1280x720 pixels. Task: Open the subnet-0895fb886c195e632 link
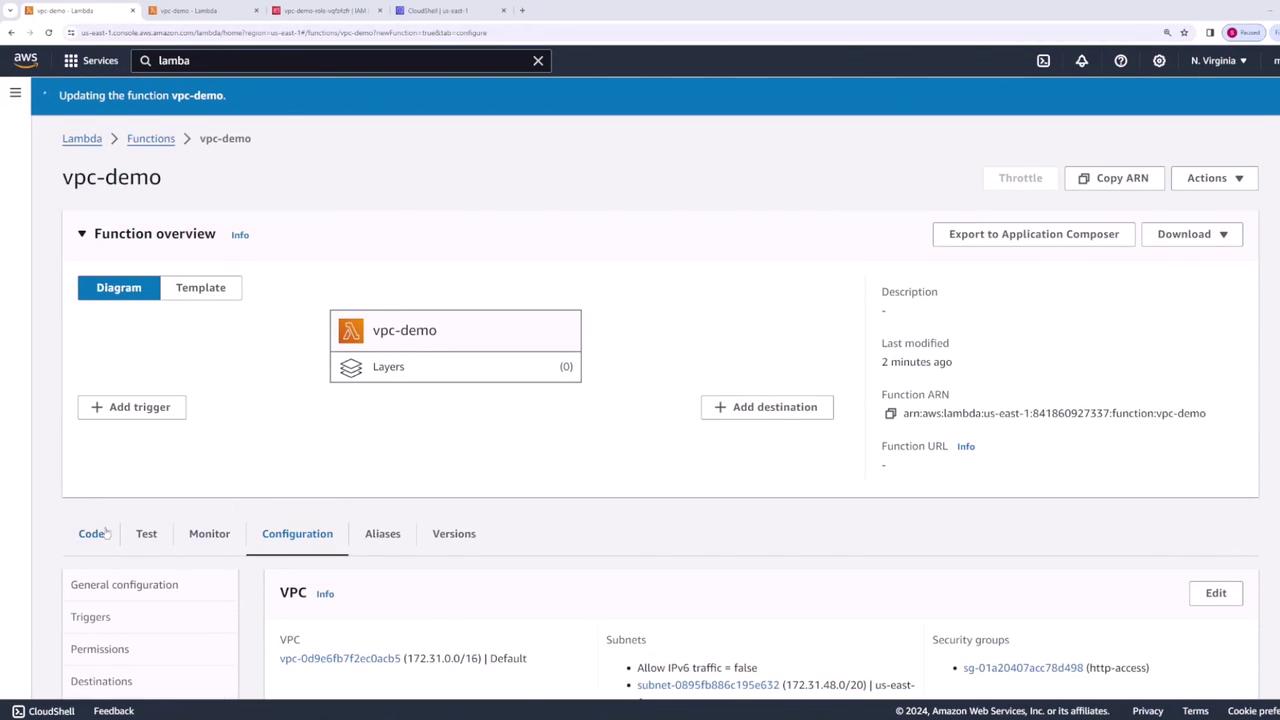click(708, 685)
